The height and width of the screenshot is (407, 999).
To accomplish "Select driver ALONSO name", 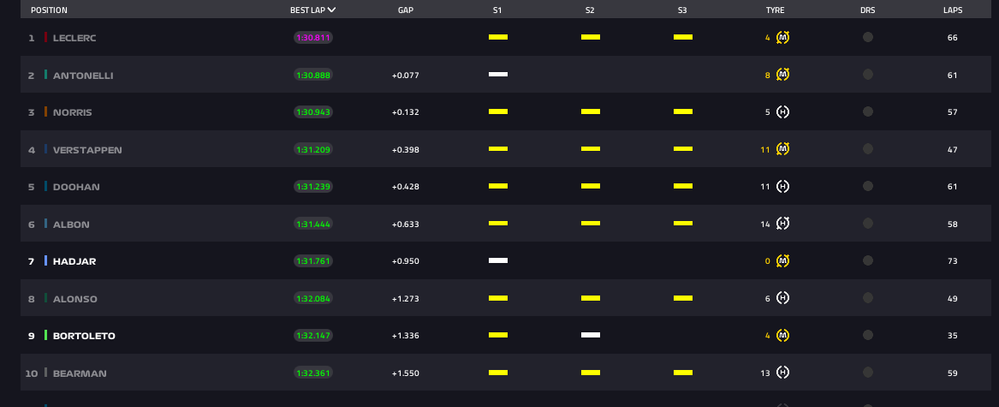I will point(75,299).
